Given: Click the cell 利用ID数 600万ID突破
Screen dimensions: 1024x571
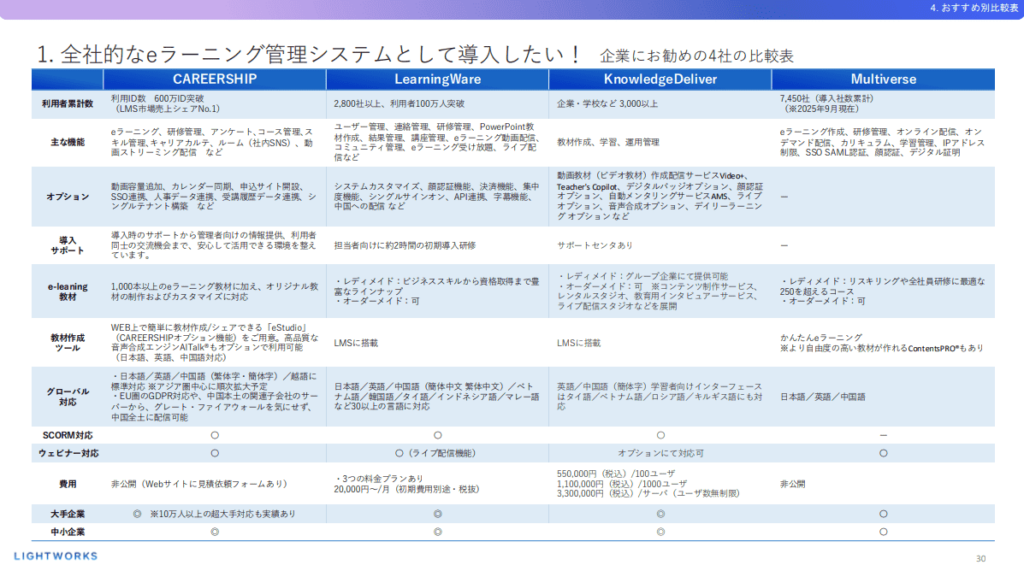Looking at the screenshot, I should pyautogui.click(x=157, y=99).
